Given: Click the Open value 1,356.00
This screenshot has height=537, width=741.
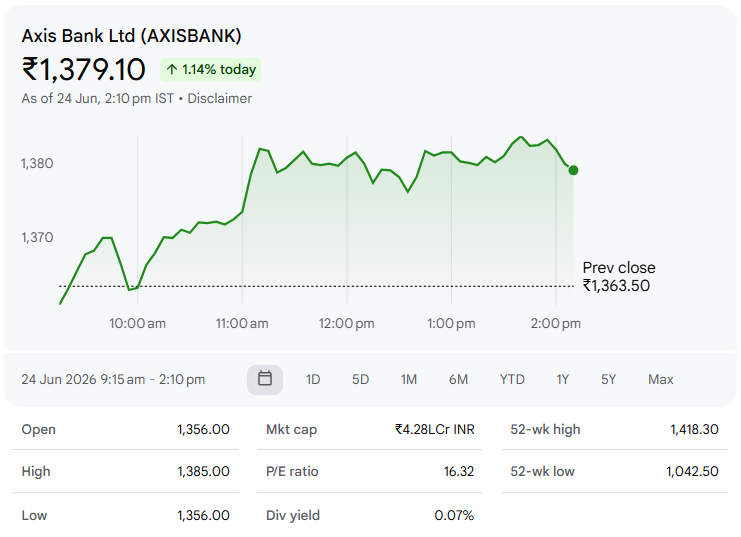Looking at the screenshot, I should tap(203, 429).
